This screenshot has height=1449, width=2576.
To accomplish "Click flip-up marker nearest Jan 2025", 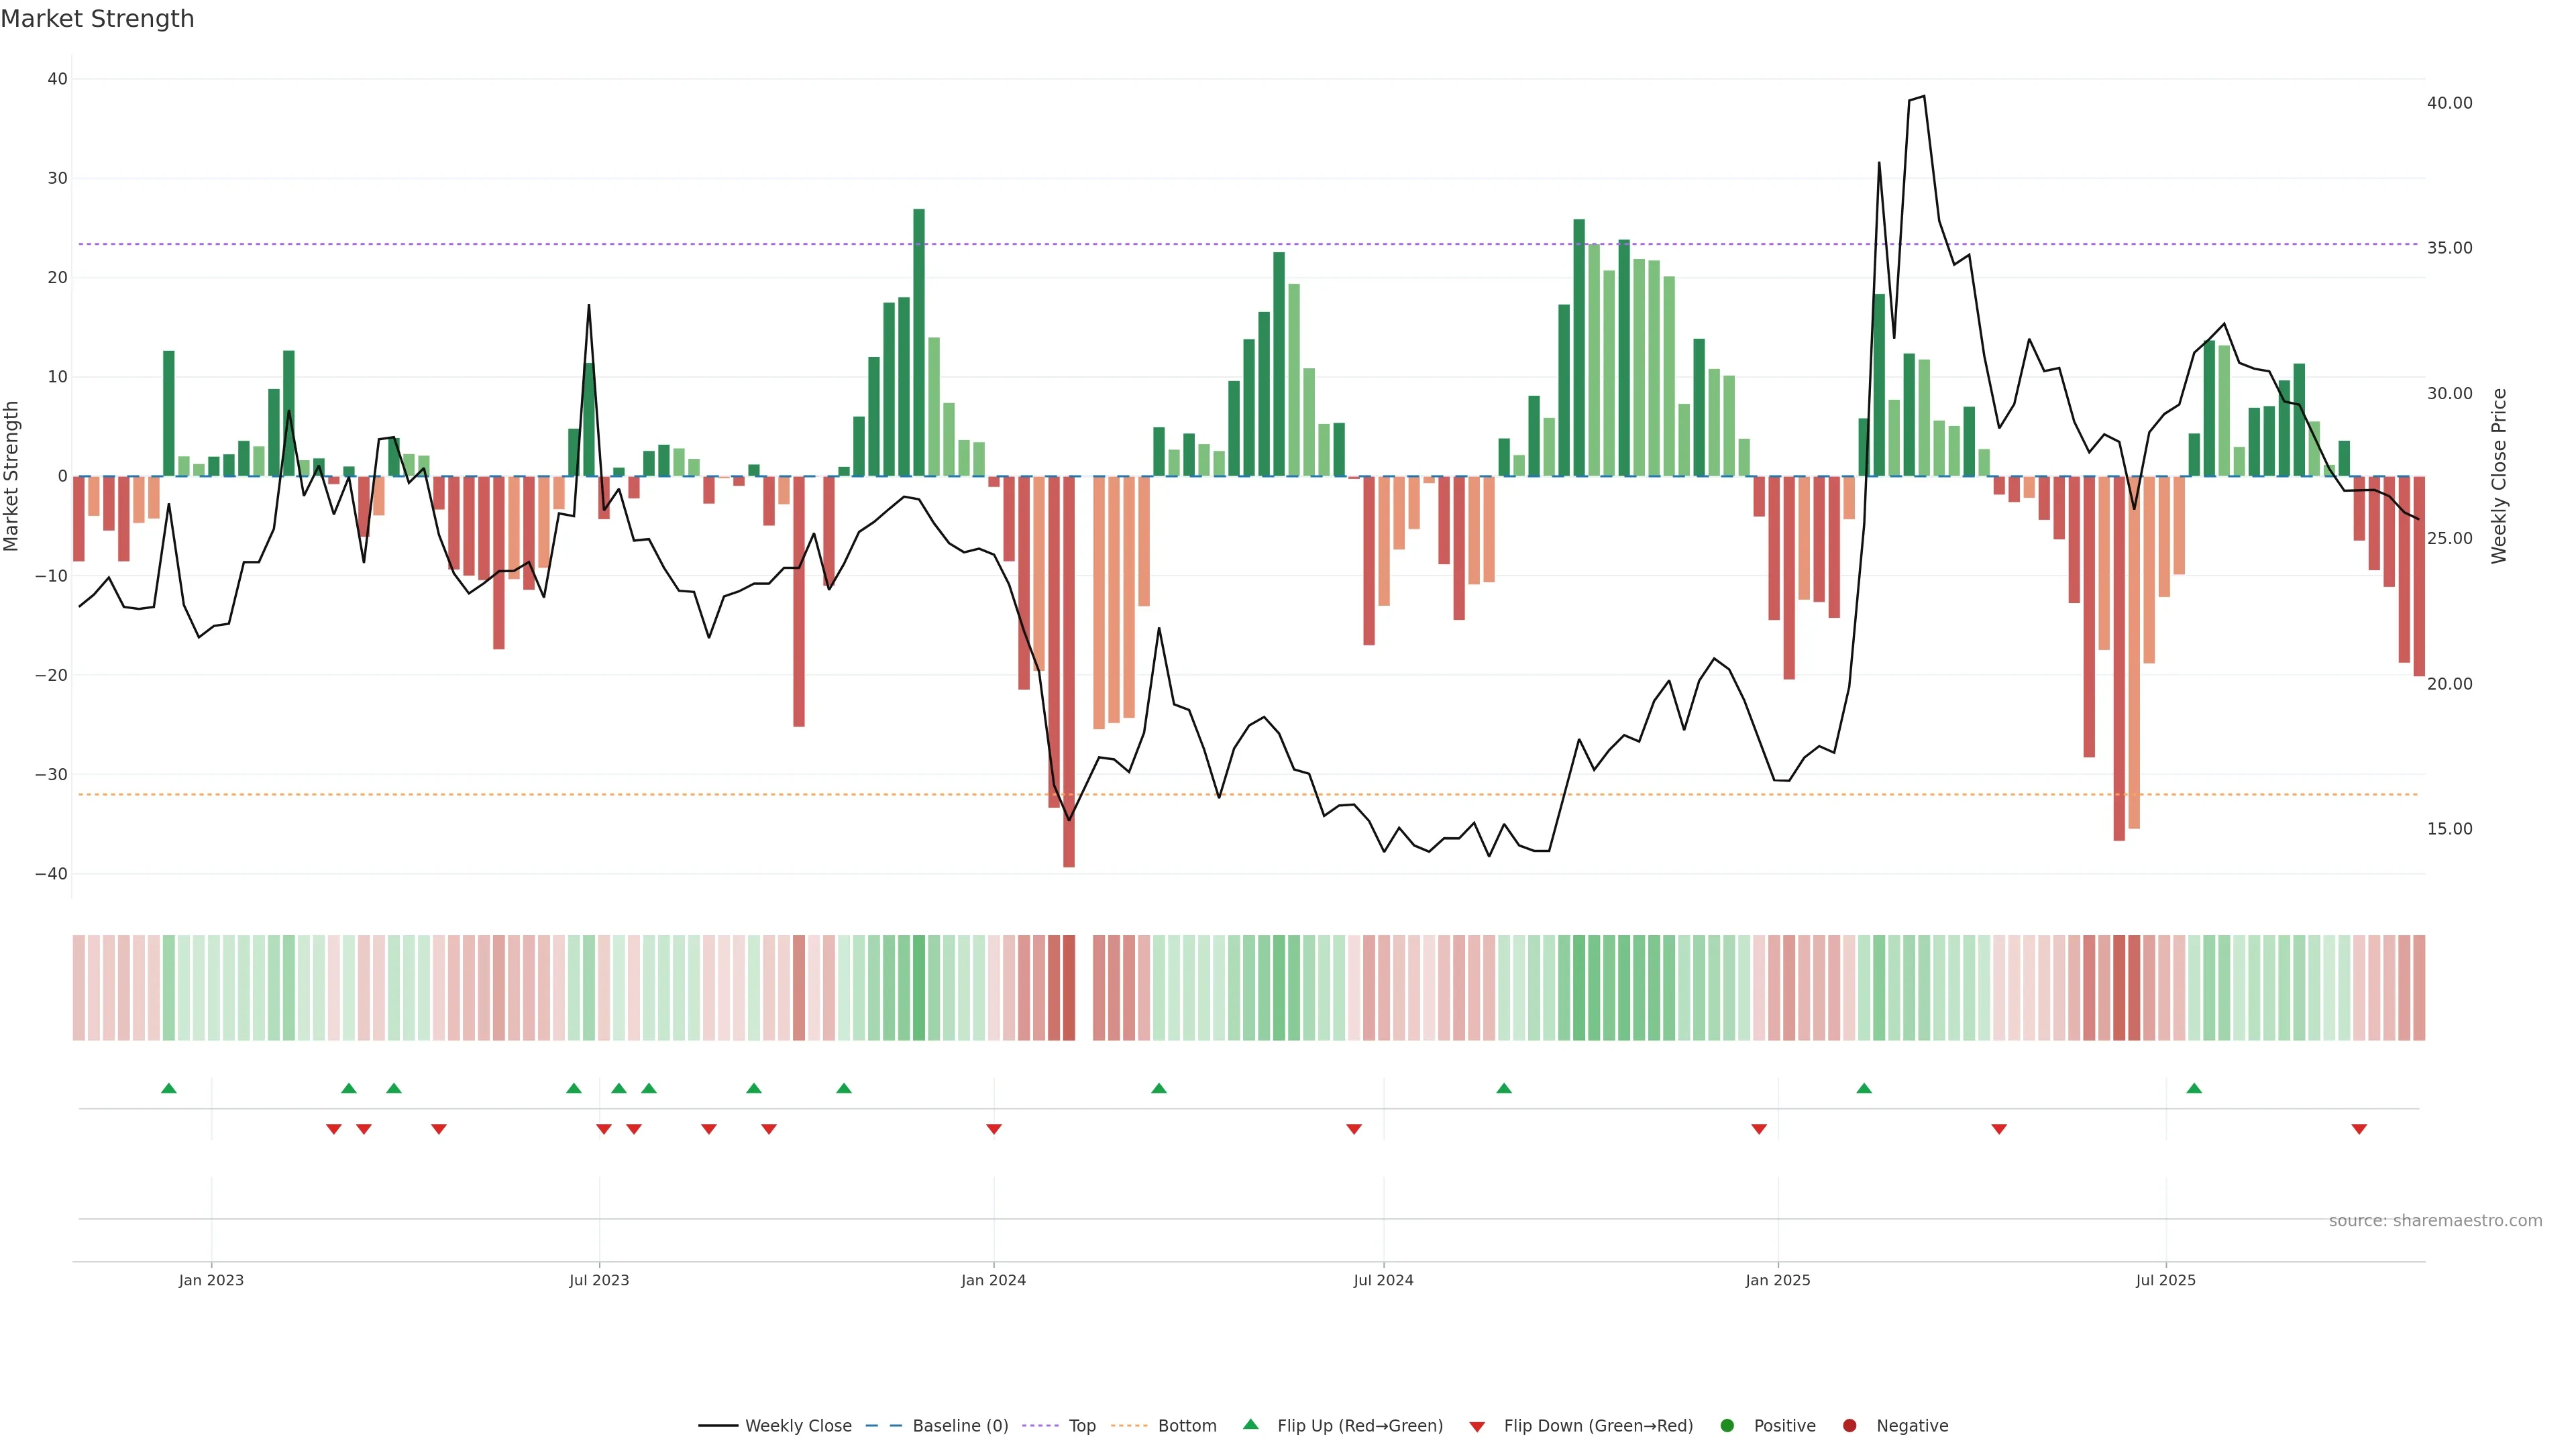I will click(1864, 1088).
